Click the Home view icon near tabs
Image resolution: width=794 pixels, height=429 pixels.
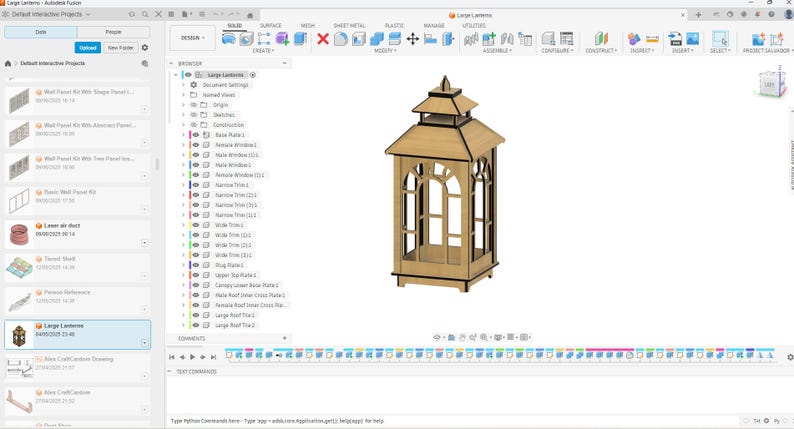coord(250,15)
